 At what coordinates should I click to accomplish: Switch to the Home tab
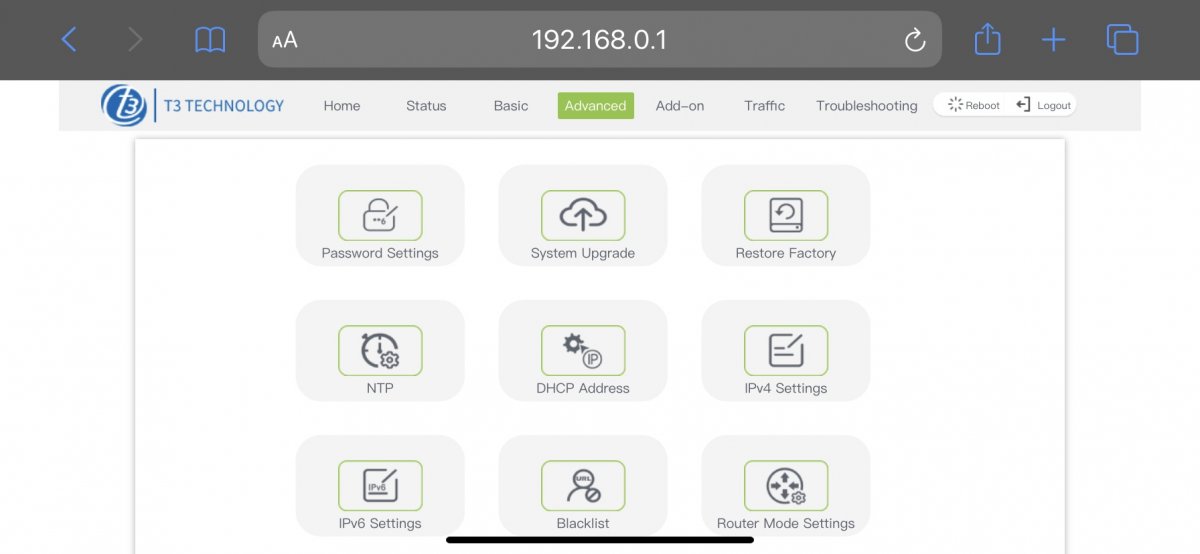tap(342, 106)
